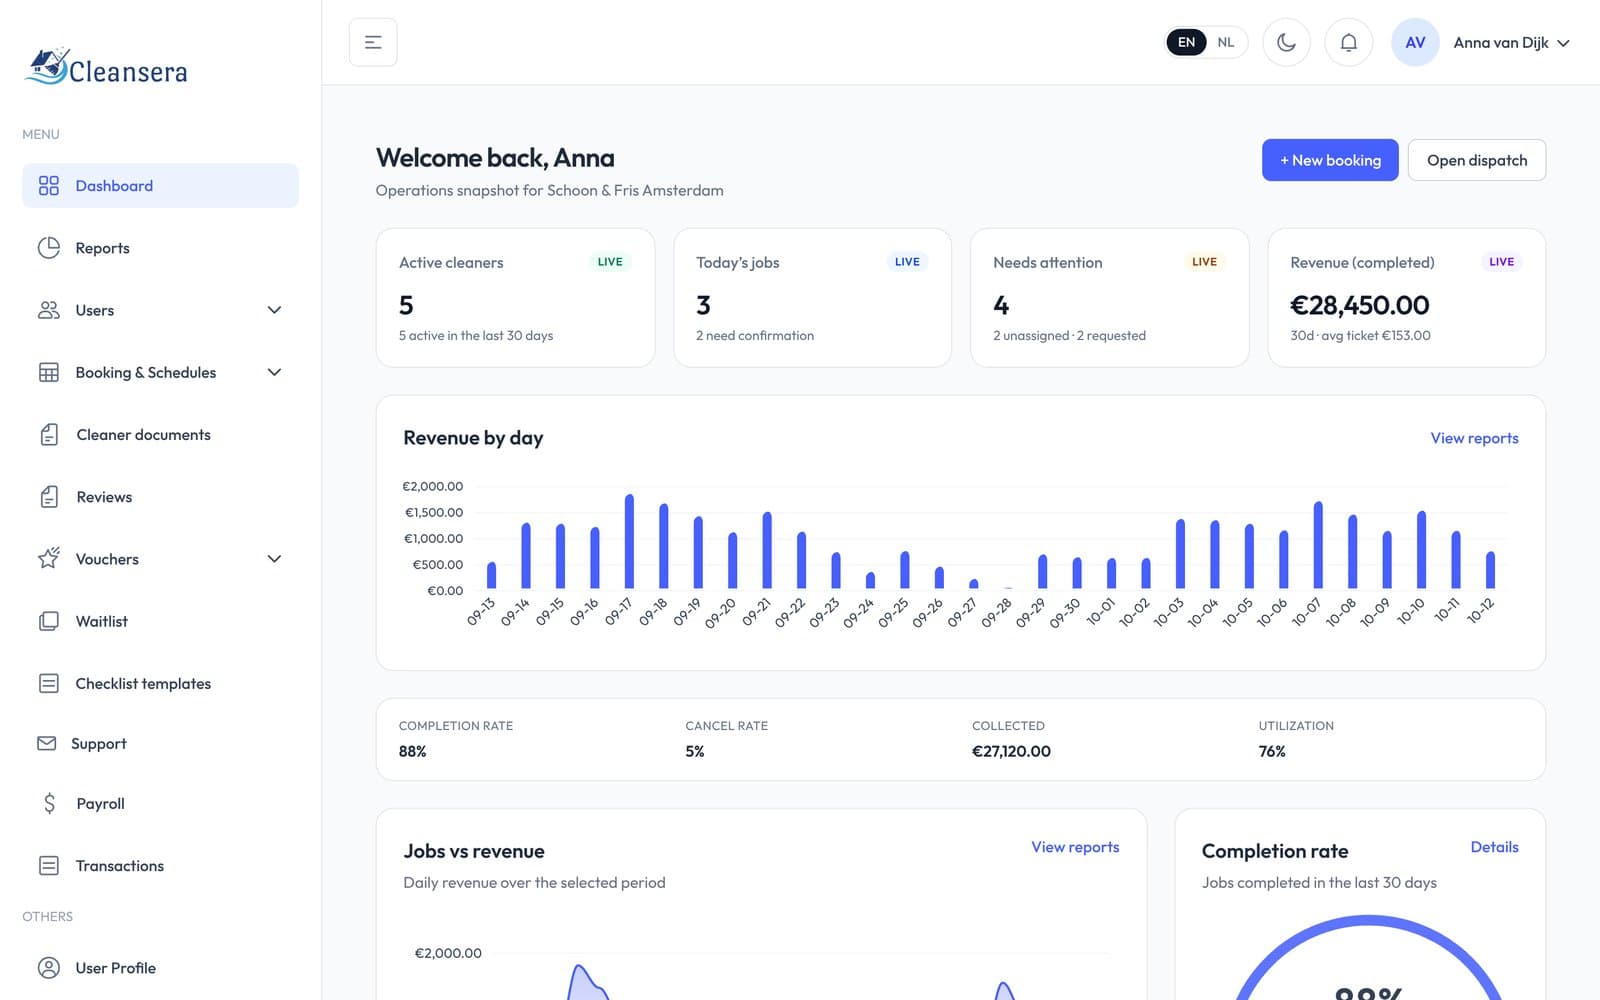This screenshot has height=1000, width=1600.
Task: Click the €28,450.00 revenue figure
Action: tap(1359, 305)
